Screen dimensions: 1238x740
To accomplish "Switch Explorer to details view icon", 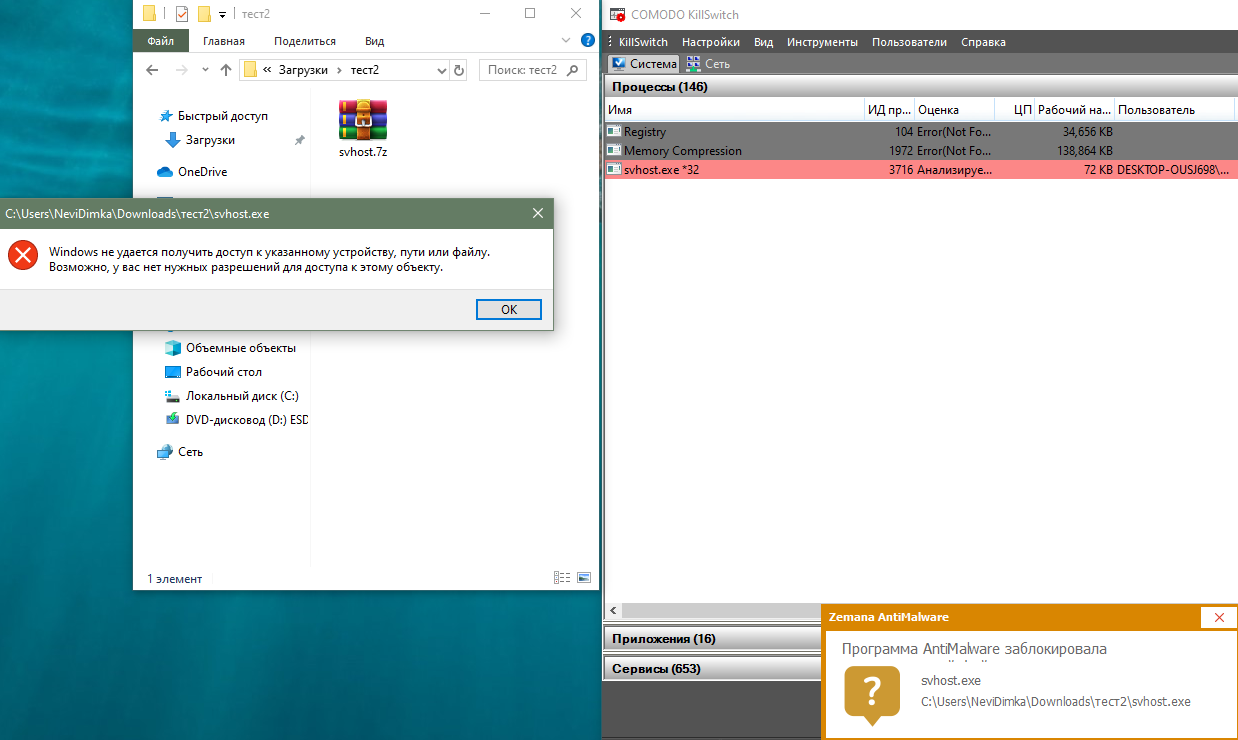I will click(x=562, y=578).
